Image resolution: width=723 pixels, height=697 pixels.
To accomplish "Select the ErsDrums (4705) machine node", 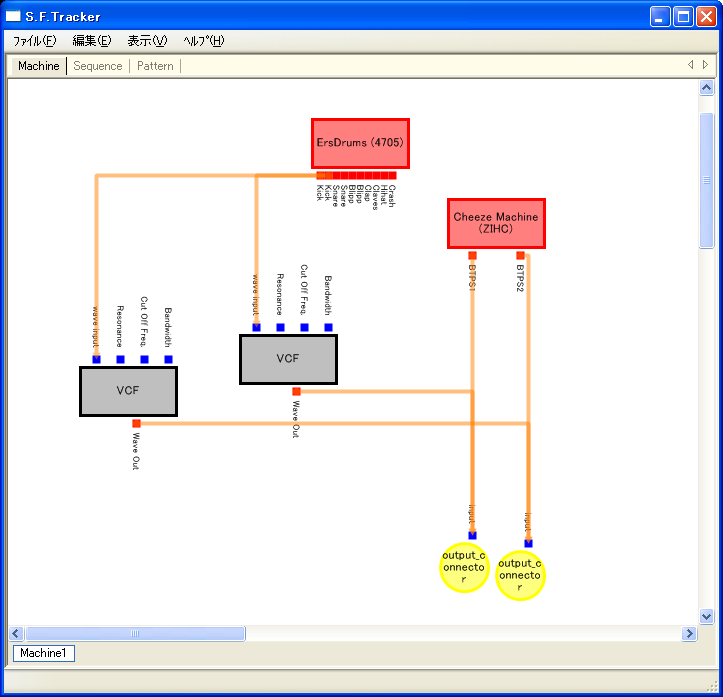I will (360, 143).
